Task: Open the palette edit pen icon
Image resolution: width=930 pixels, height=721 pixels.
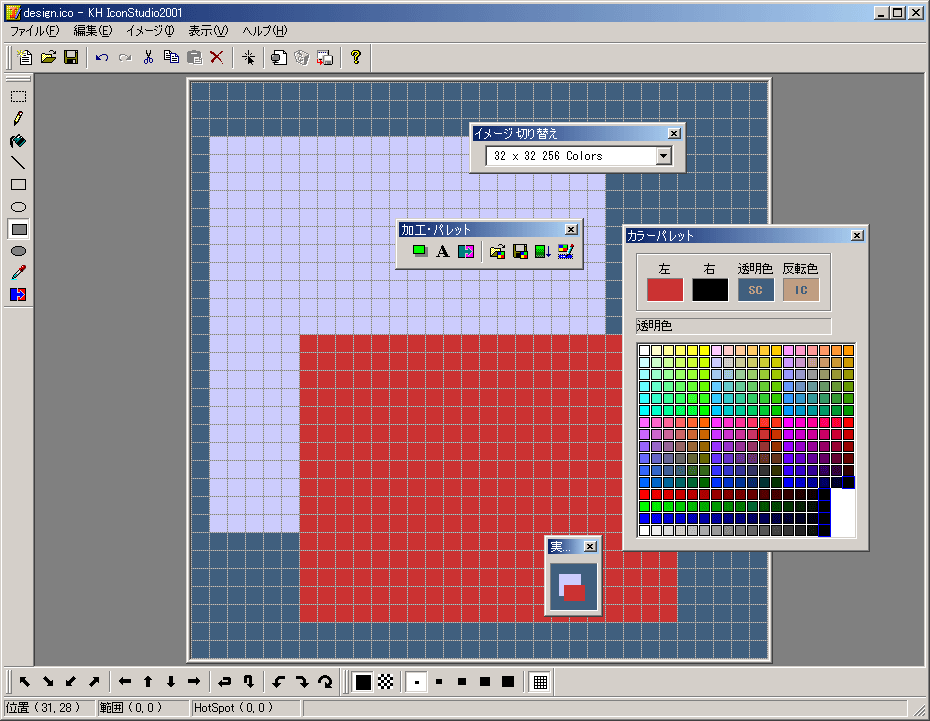Action: pyautogui.click(x=566, y=251)
